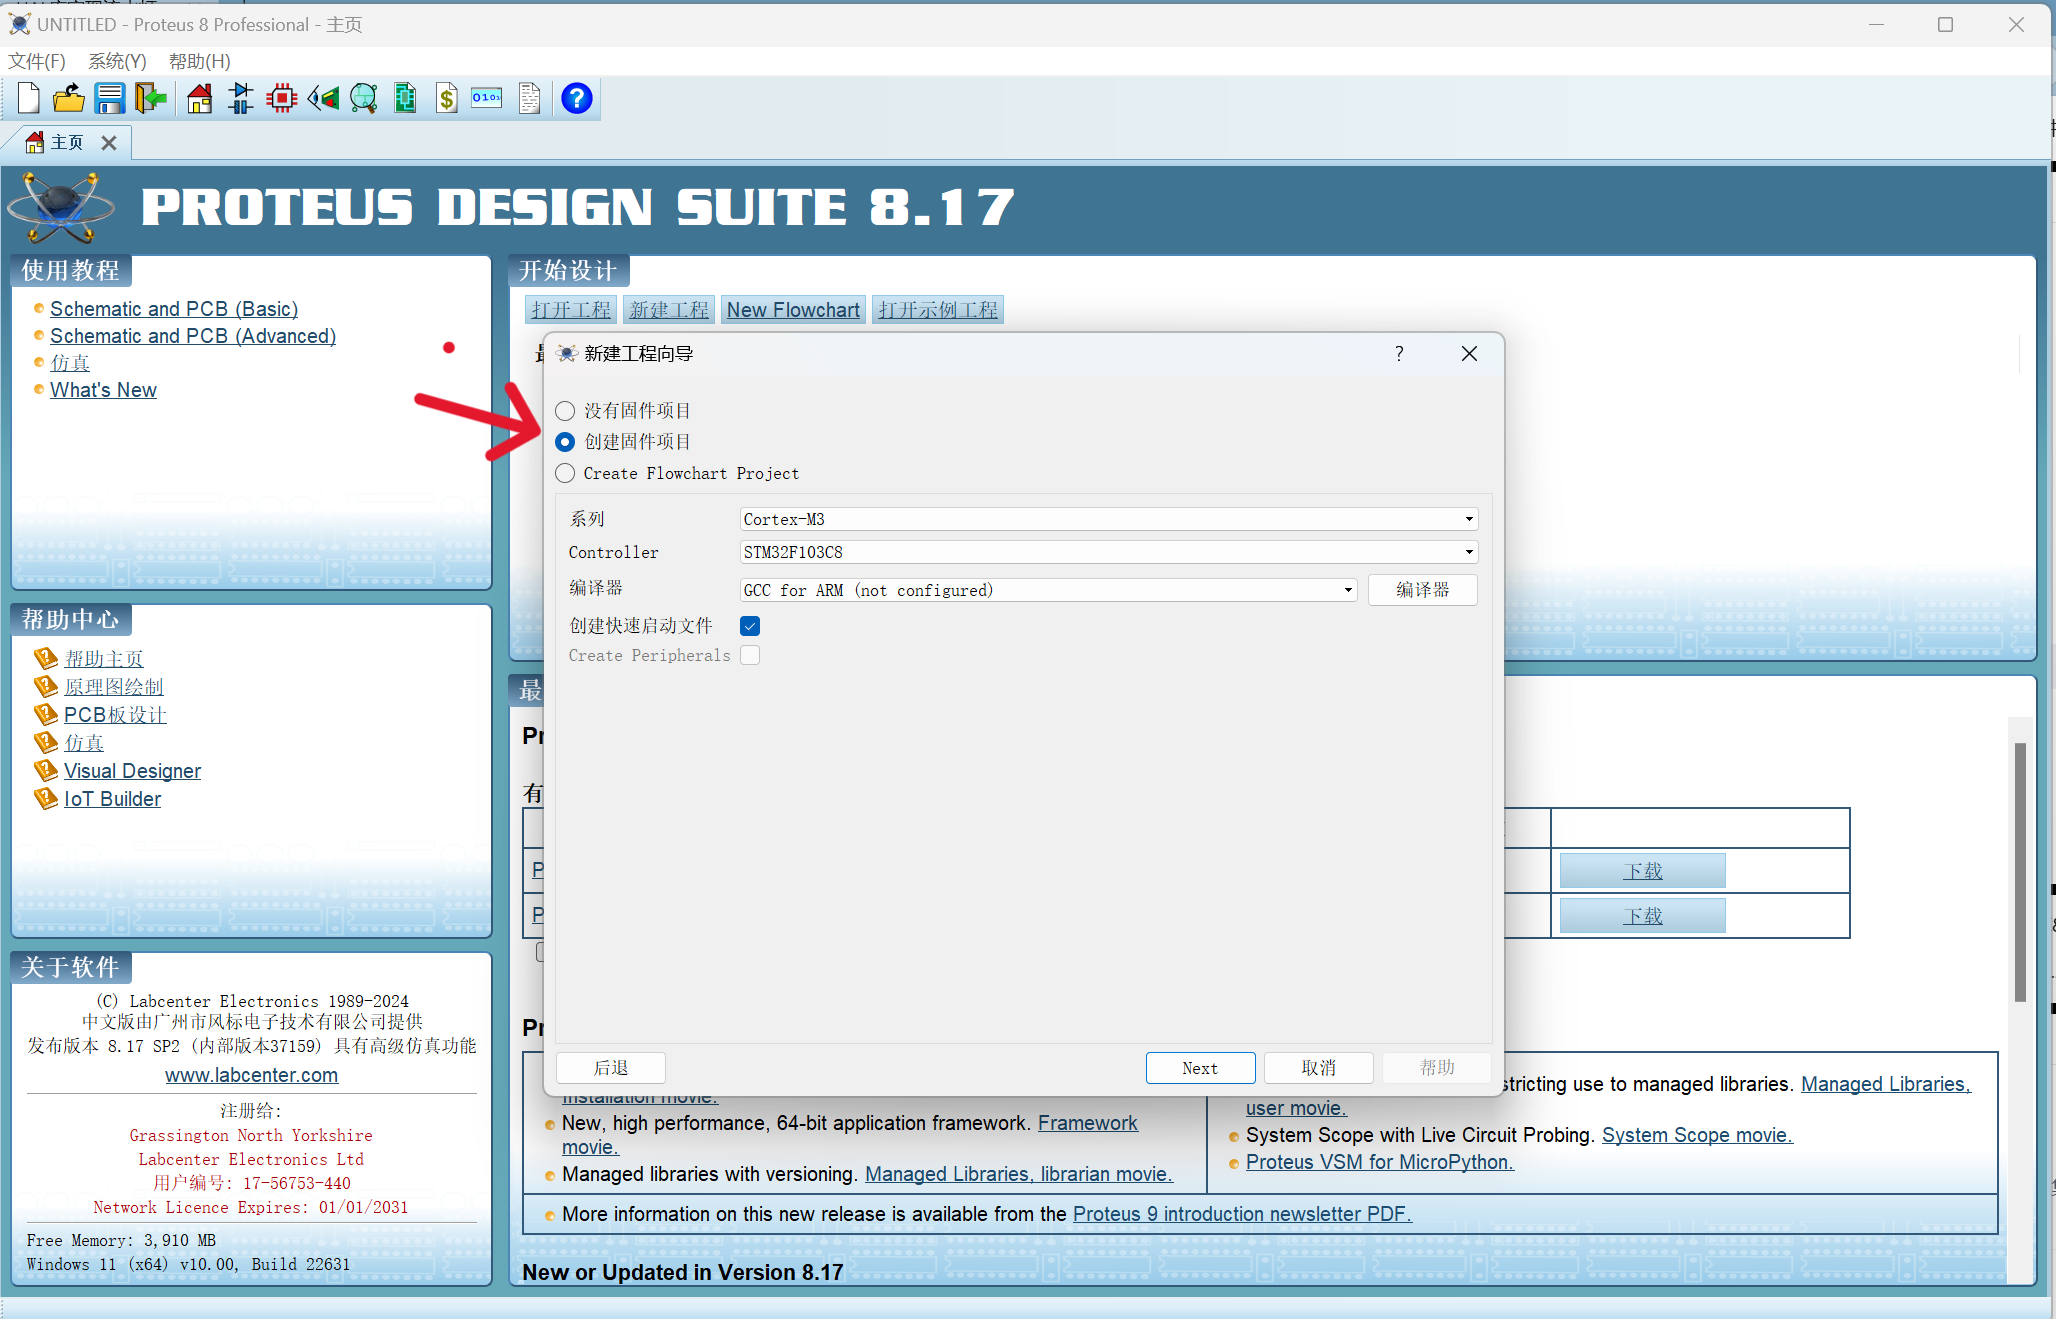Open Bill of Materials dollar icon
Image resolution: width=2056 pixels, height=1319 pixels.
click(x=447, y=98)
